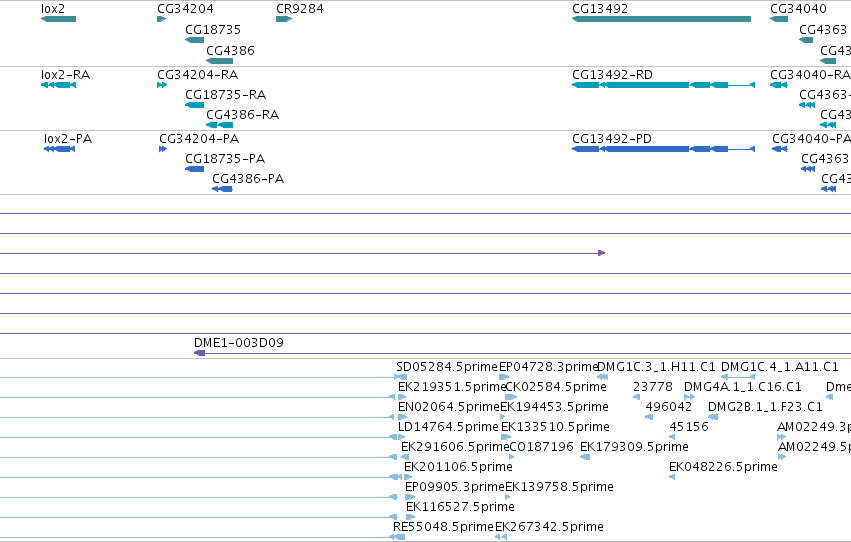
Task: Select the lox2 gene feature
Action: pyautogui.click(x=59, y=19)
